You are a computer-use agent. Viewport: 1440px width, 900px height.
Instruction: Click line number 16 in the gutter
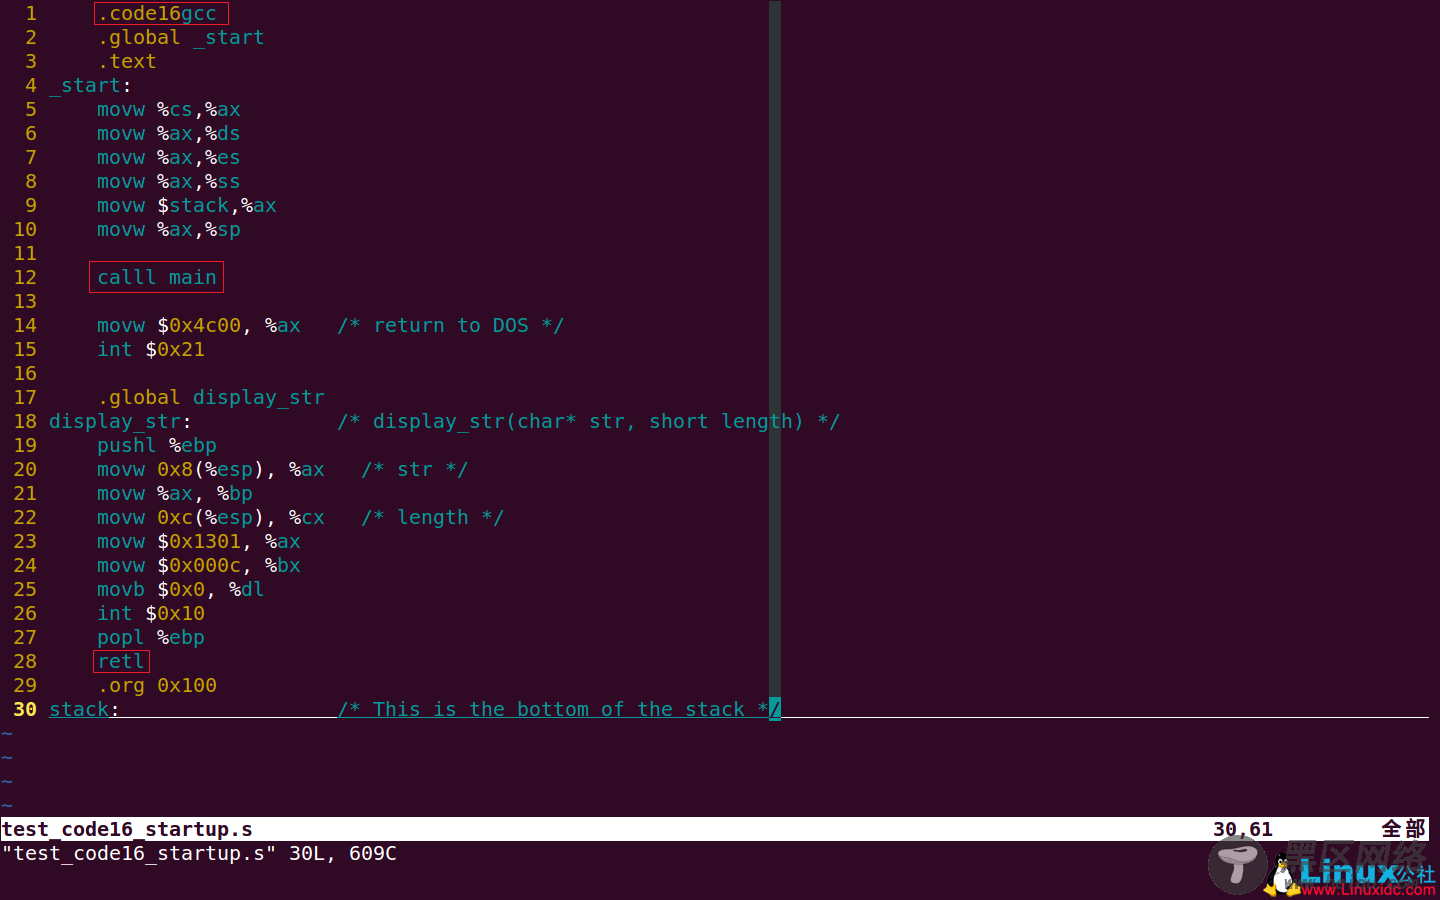[25, 373]
